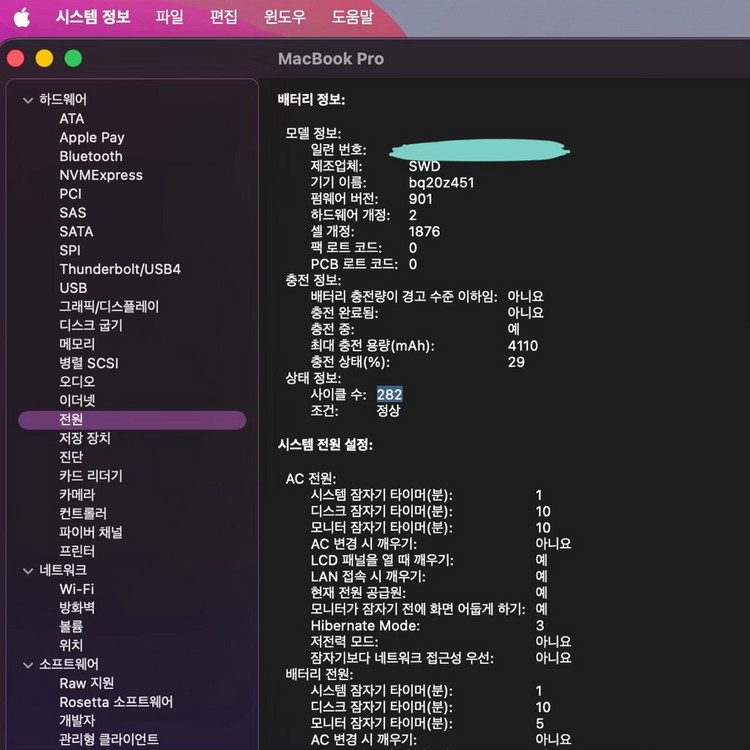Select Wi-Fi under 네트워크

[77, 589]
